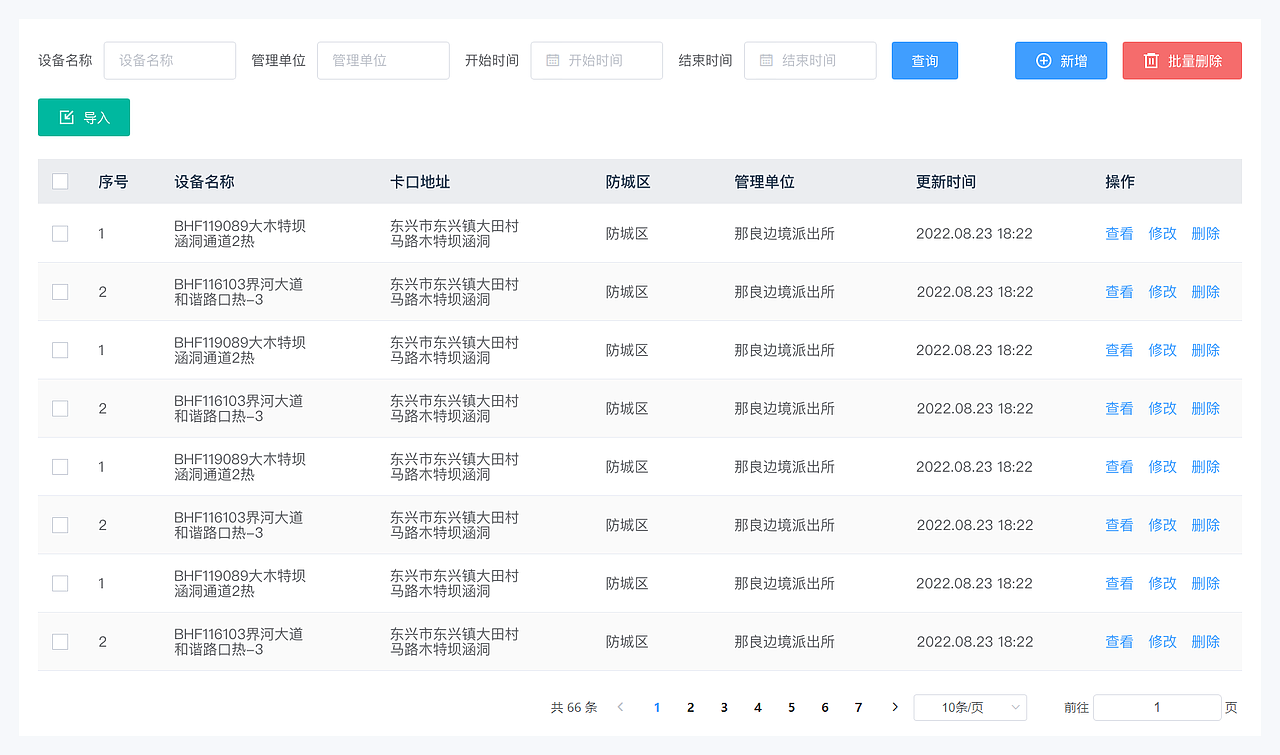The height and width of the screenshot is (755, 1280).
Task: Click the 设备名称 input field
Action: [169, 60]
